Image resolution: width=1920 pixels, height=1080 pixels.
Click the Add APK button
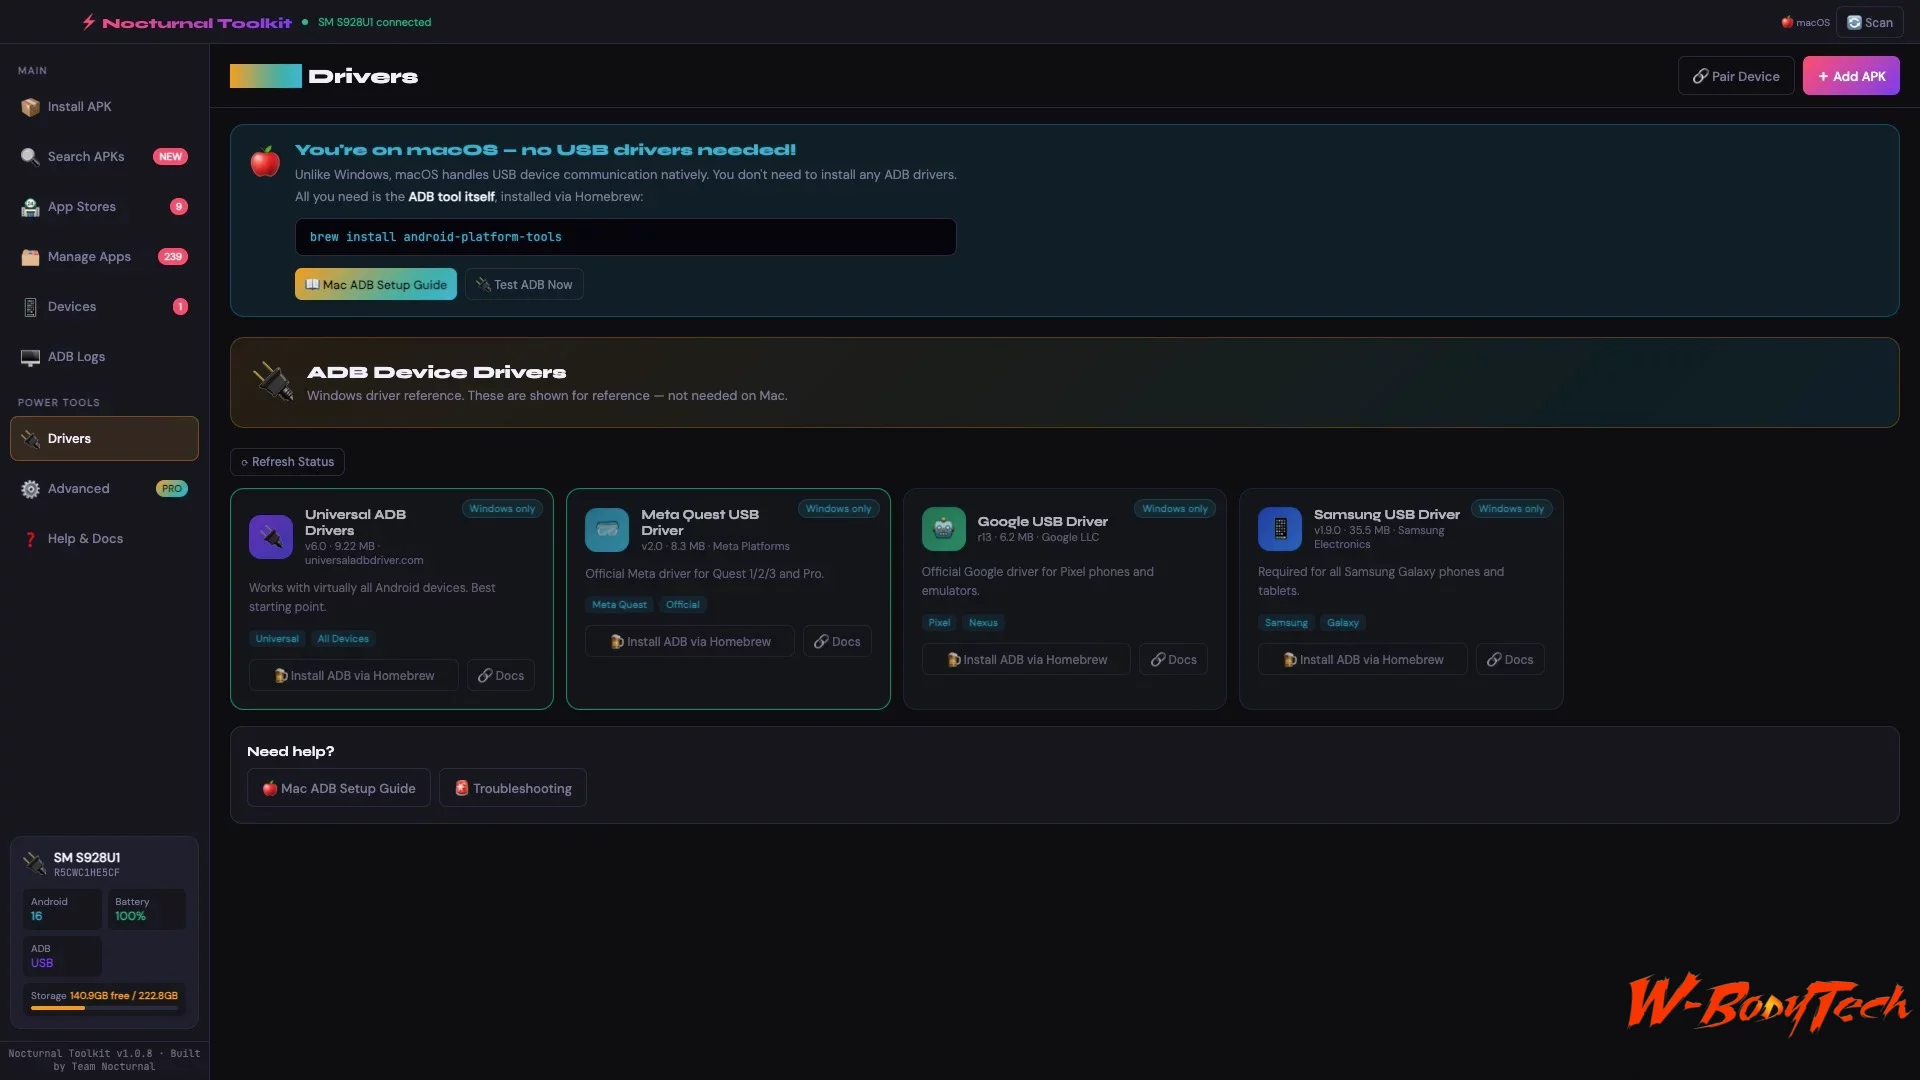(x=1851, y=76)
